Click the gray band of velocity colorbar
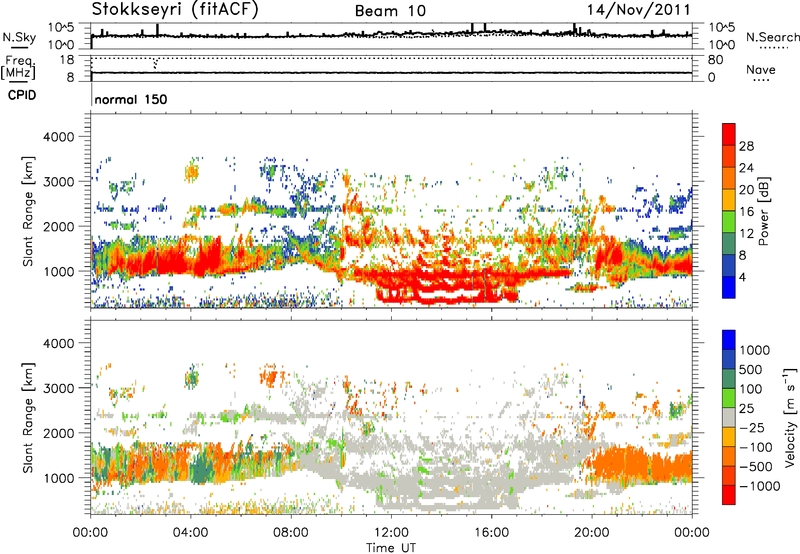Image resolution: width=800 pixels, height=554 pixels. tap(729, 418)
